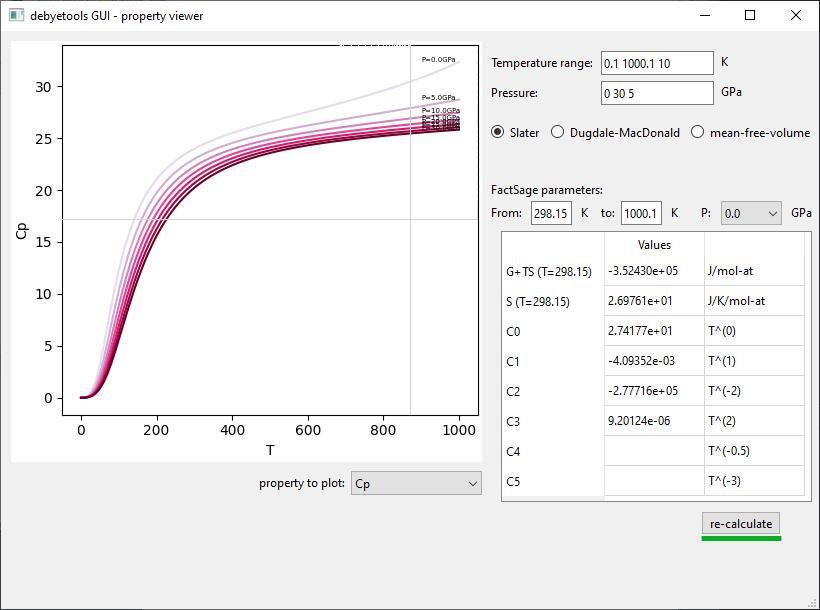Focus the Temperature range input field
This screenshot has width=820, height=610.
click(657, 63)
